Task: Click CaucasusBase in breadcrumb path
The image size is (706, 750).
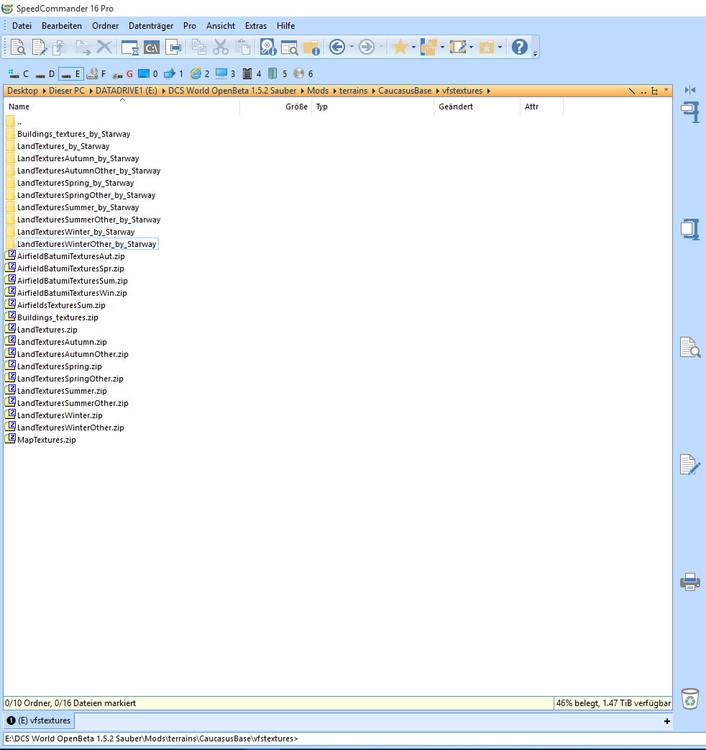Action: point(405,91)
